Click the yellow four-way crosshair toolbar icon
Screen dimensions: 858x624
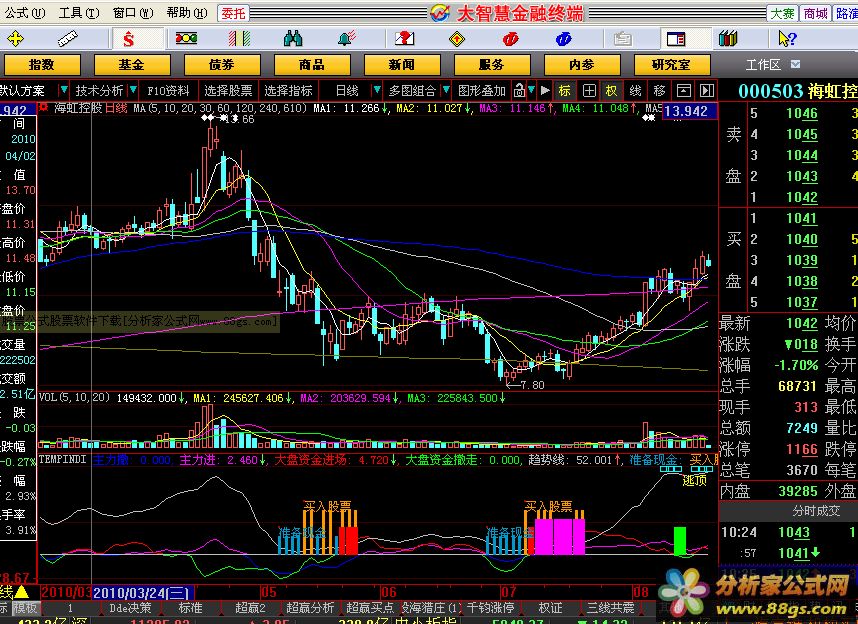coord(15,39)
